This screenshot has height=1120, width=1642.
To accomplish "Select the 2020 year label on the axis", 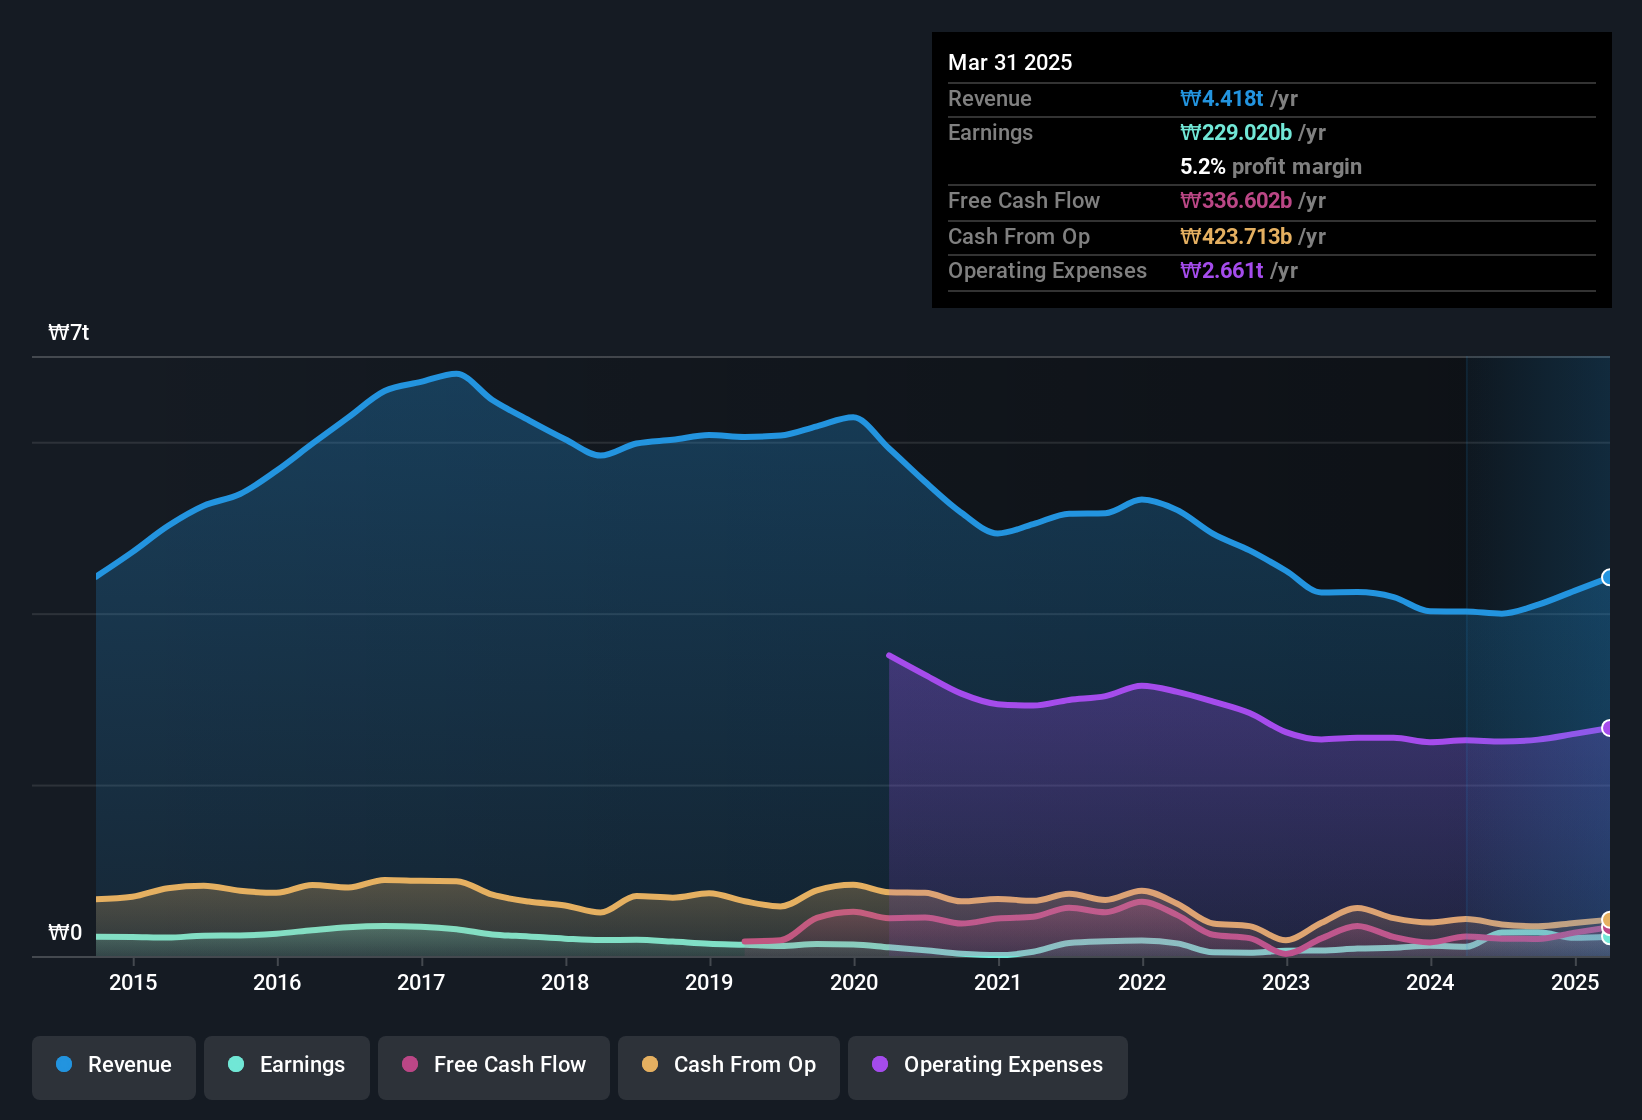I will pyautogui.click(x=853, y=983).
